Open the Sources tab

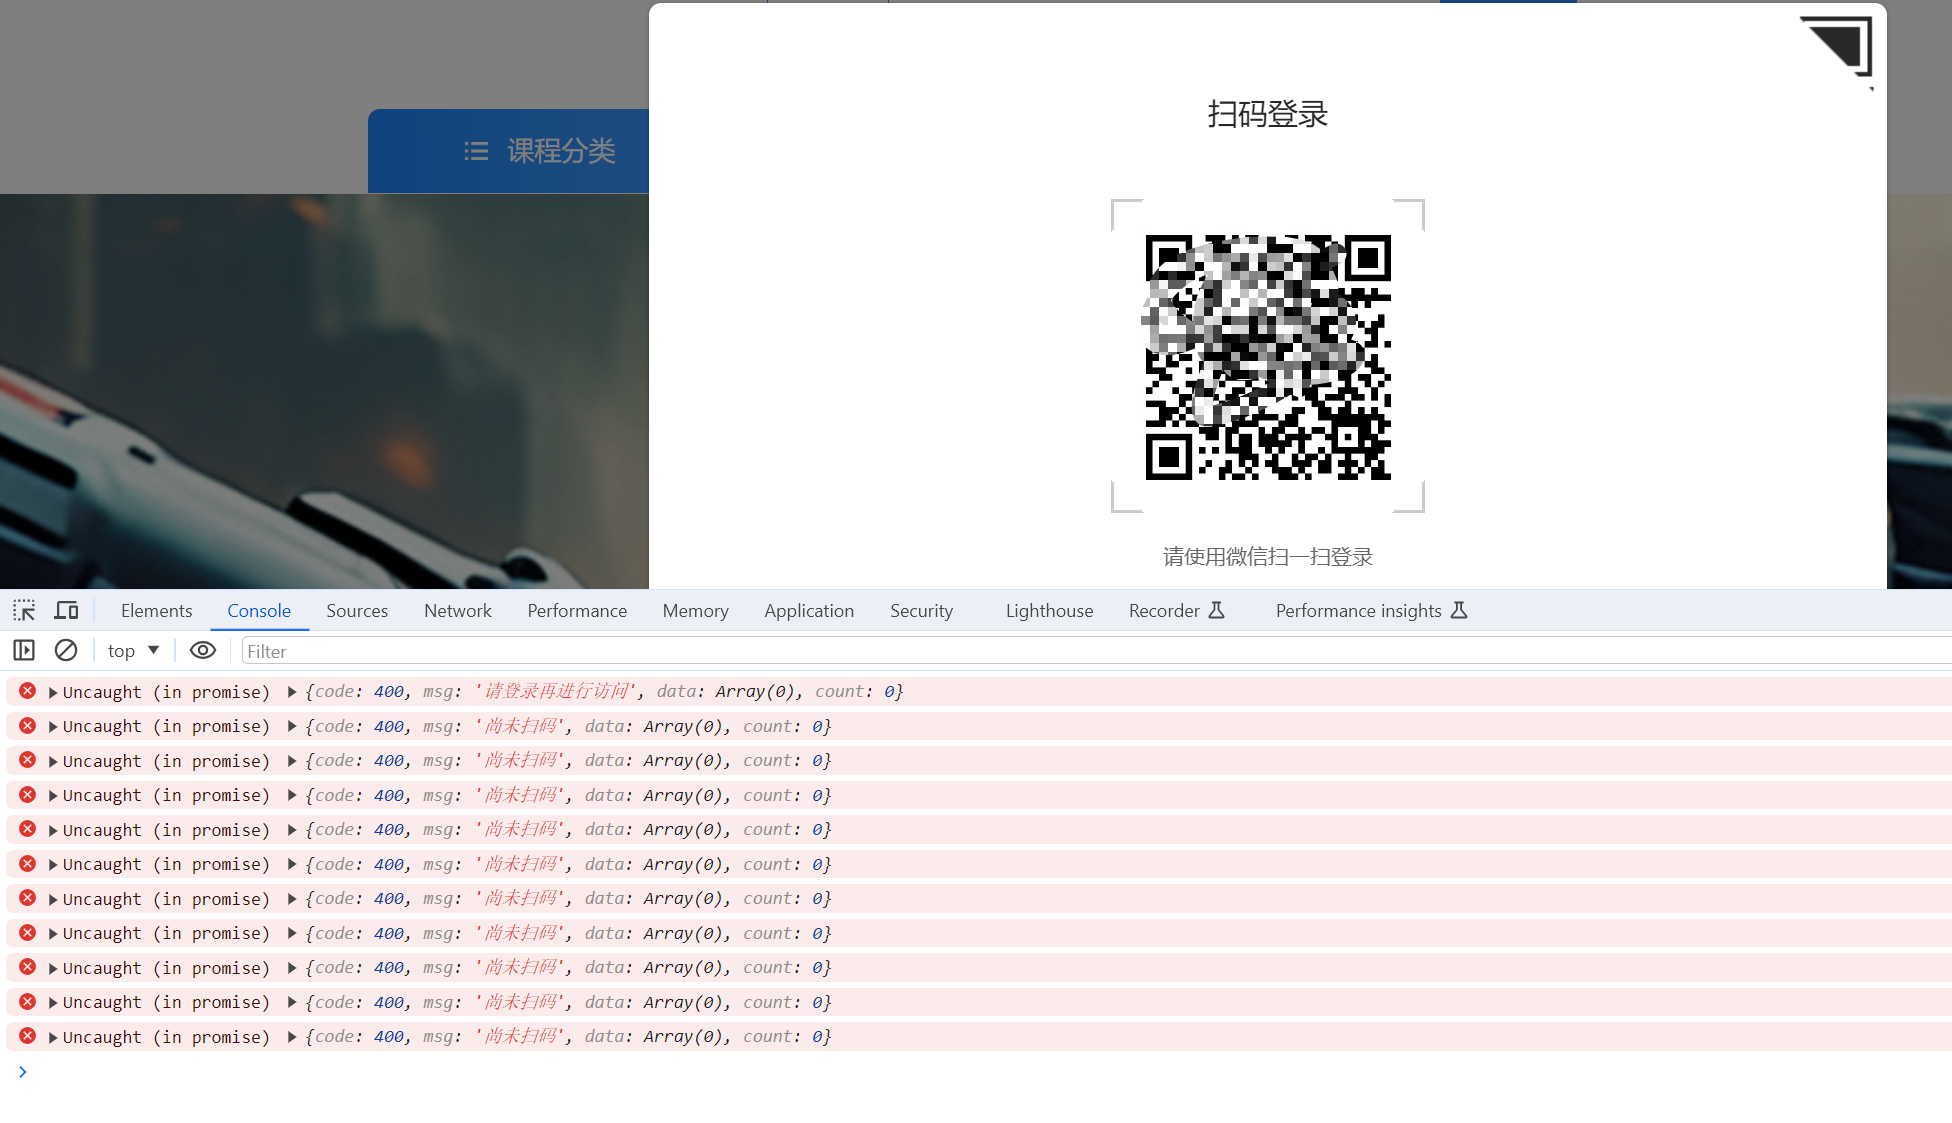click(x=357, y=610)
